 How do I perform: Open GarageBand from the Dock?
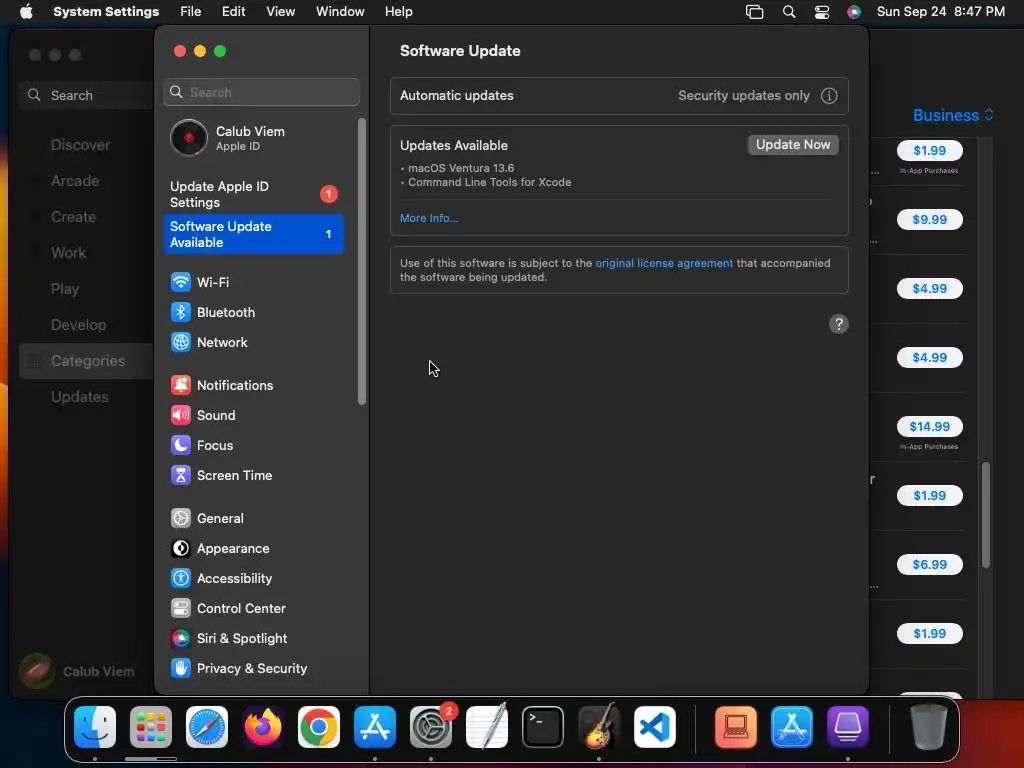tap(599, 727)
